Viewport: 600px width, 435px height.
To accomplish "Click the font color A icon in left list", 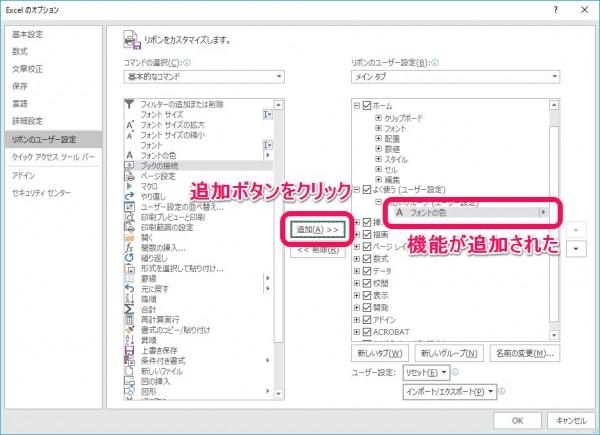I will pyautogui.click(x=130, y=155).
